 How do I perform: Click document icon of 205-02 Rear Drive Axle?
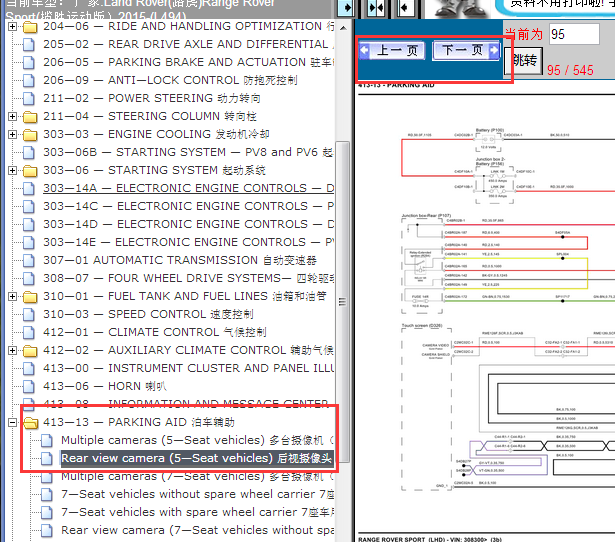(29, 44)
